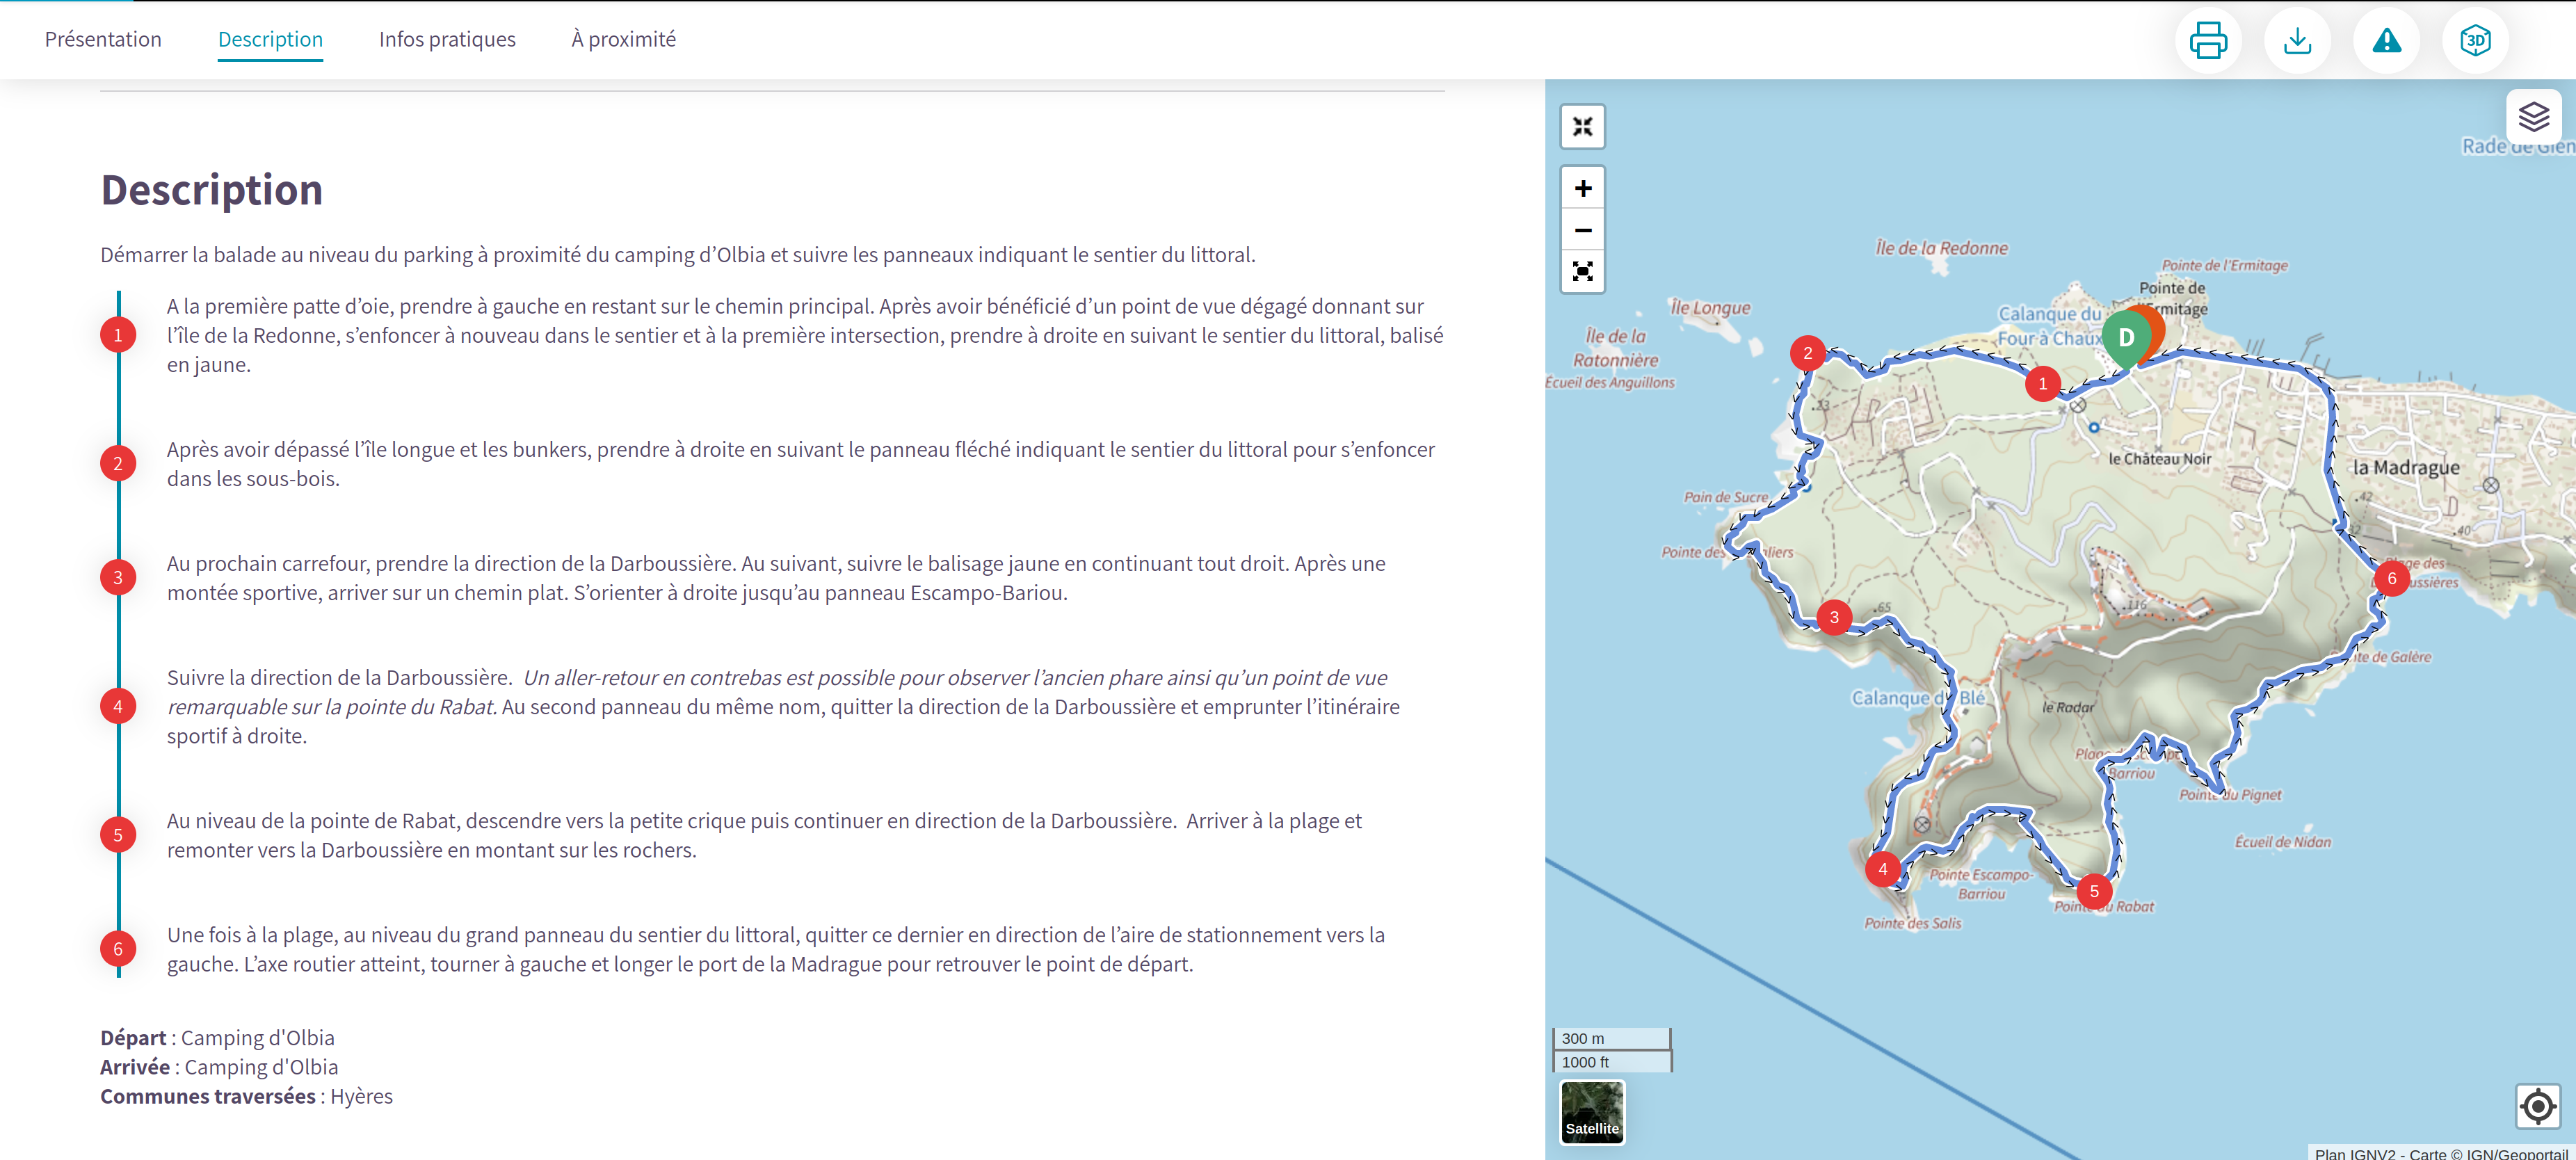This screenshot has height=1160, width=2576.
Task: Recenter map on the whole route
Action: click(1582, 272)
